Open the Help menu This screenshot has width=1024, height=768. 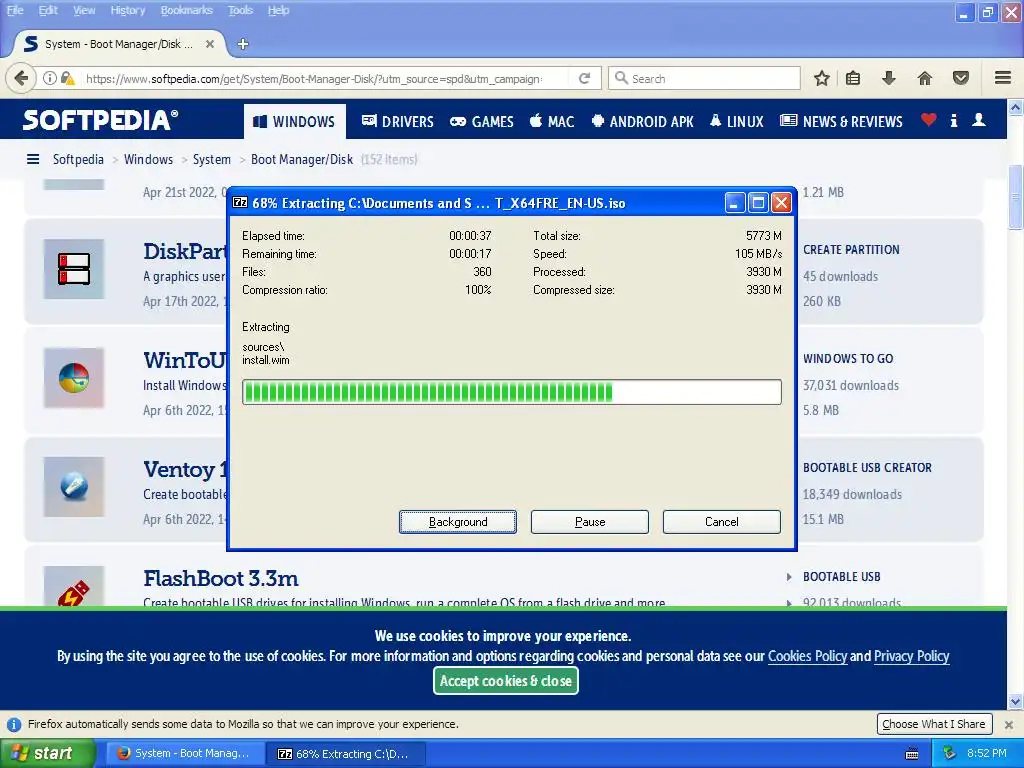click(278, 10)
